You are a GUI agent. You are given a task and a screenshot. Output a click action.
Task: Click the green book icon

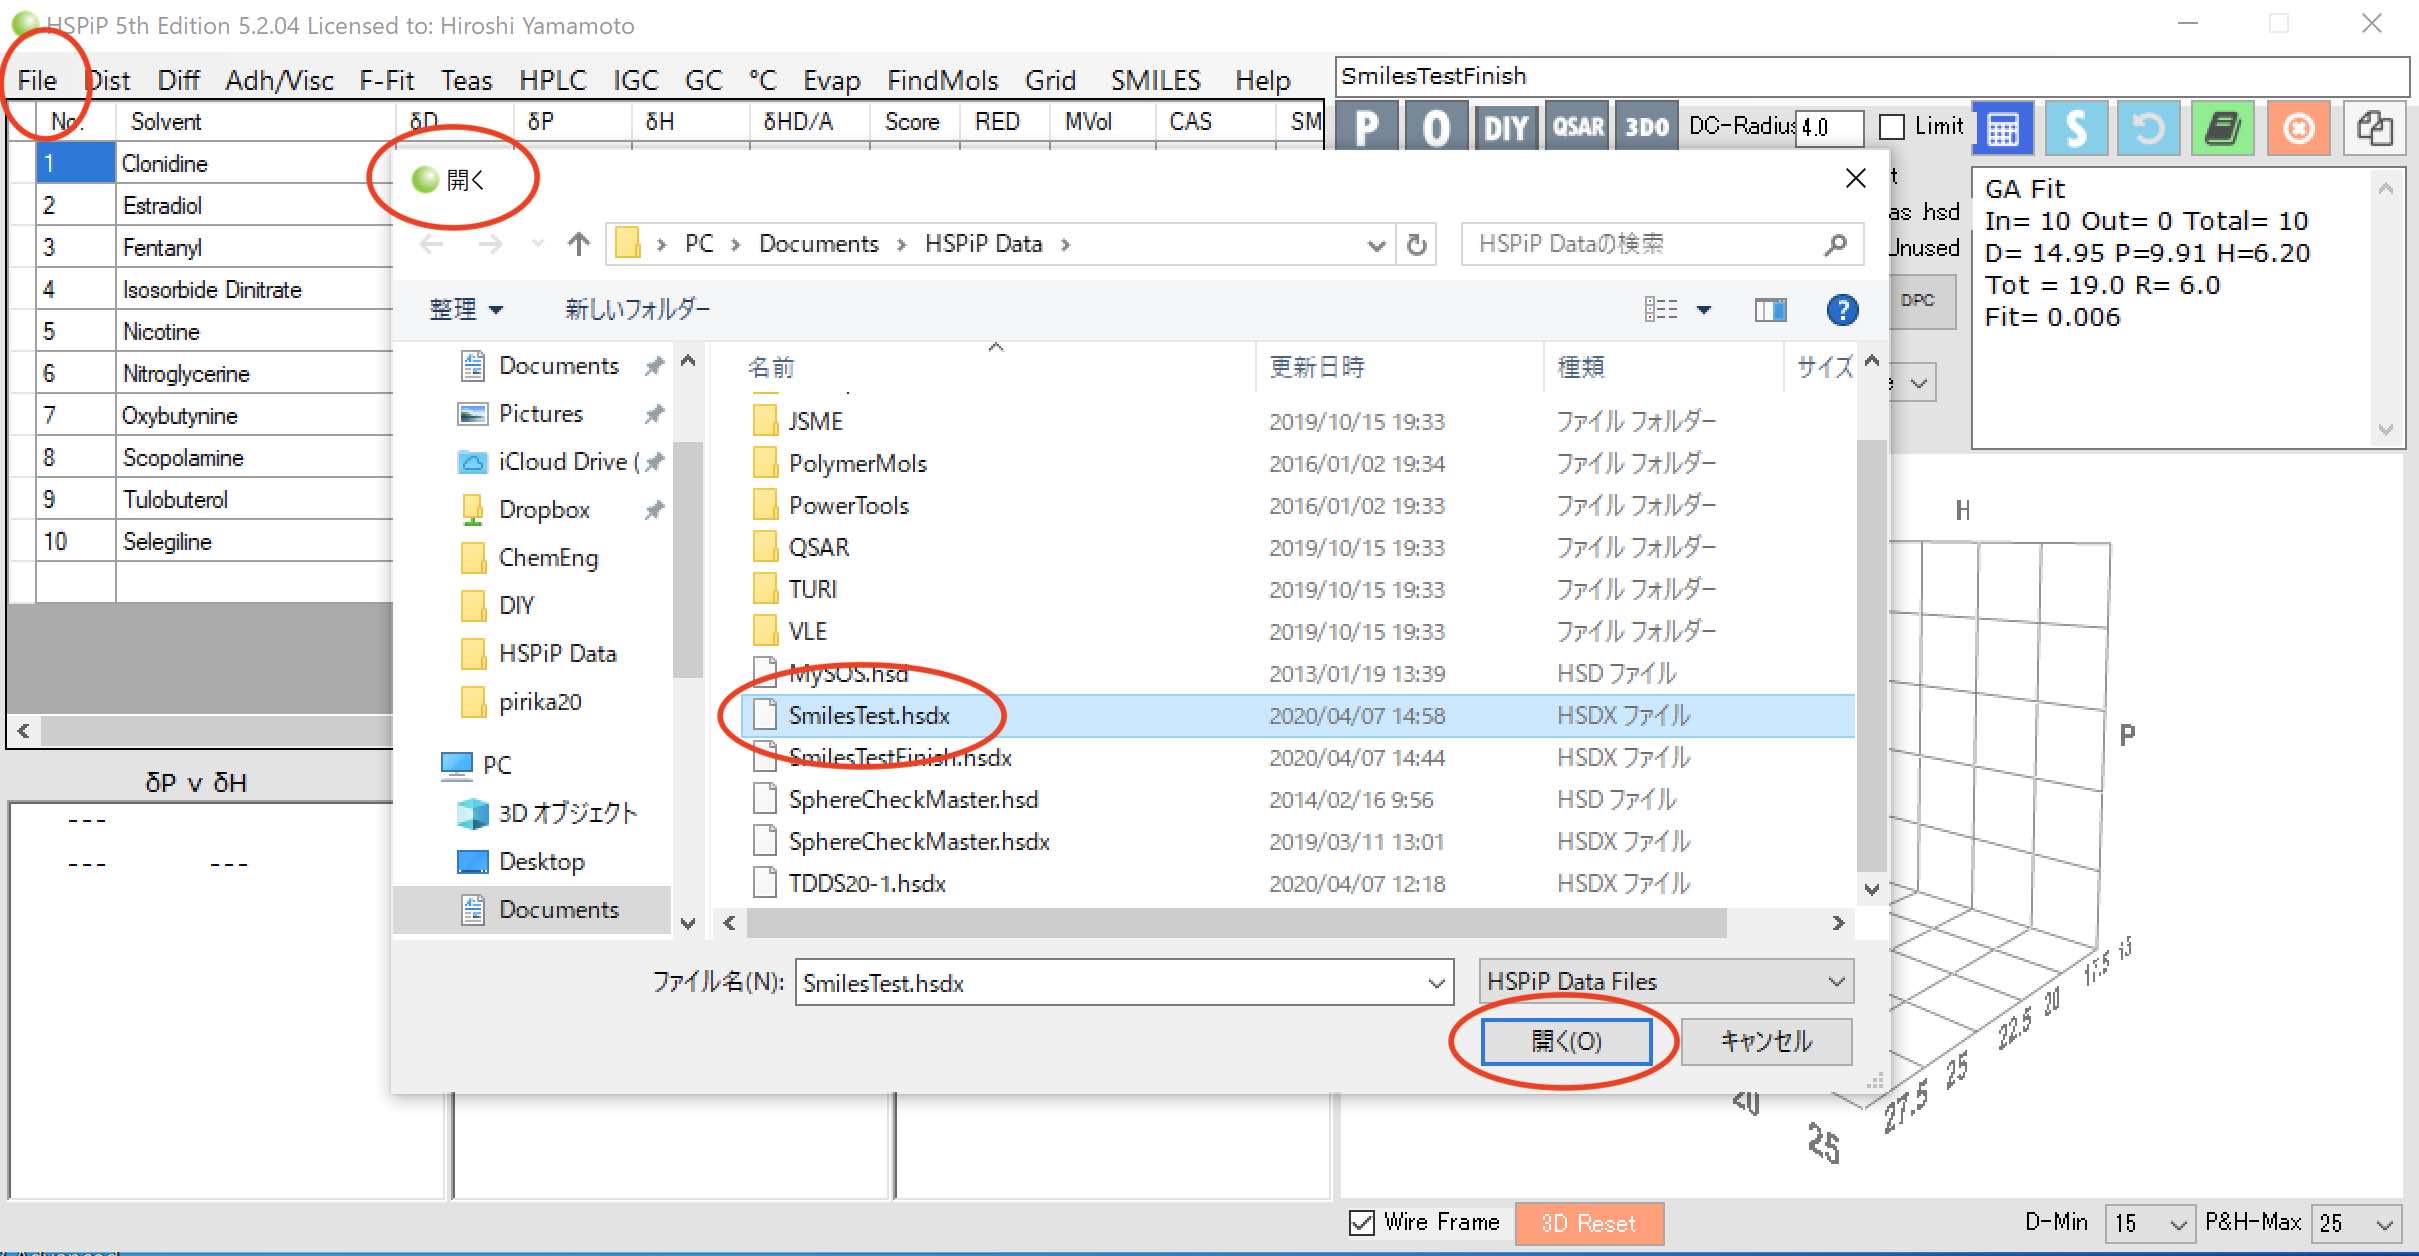[x=2222, y=129]
